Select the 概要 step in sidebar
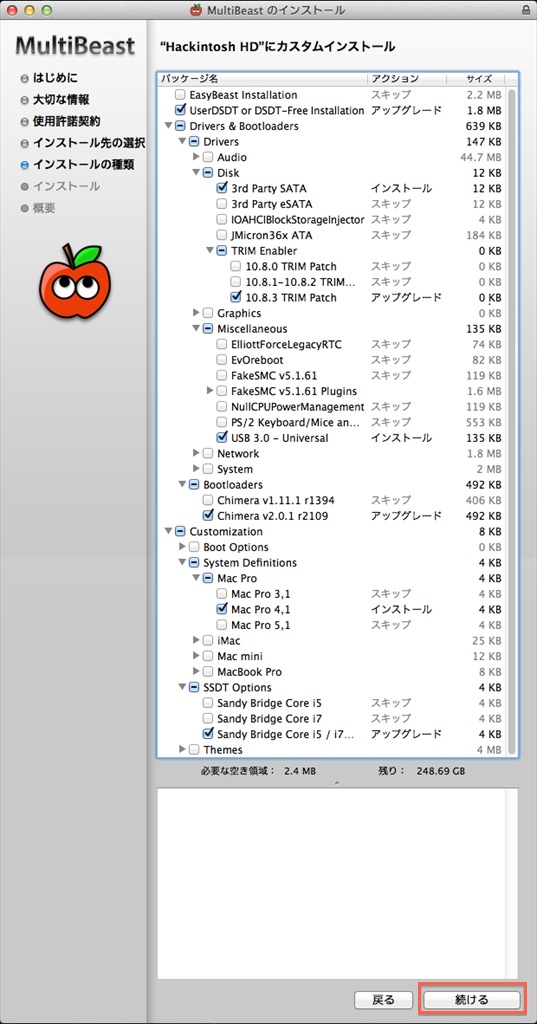Viewport: 537px width, 1024px height. 44,208
